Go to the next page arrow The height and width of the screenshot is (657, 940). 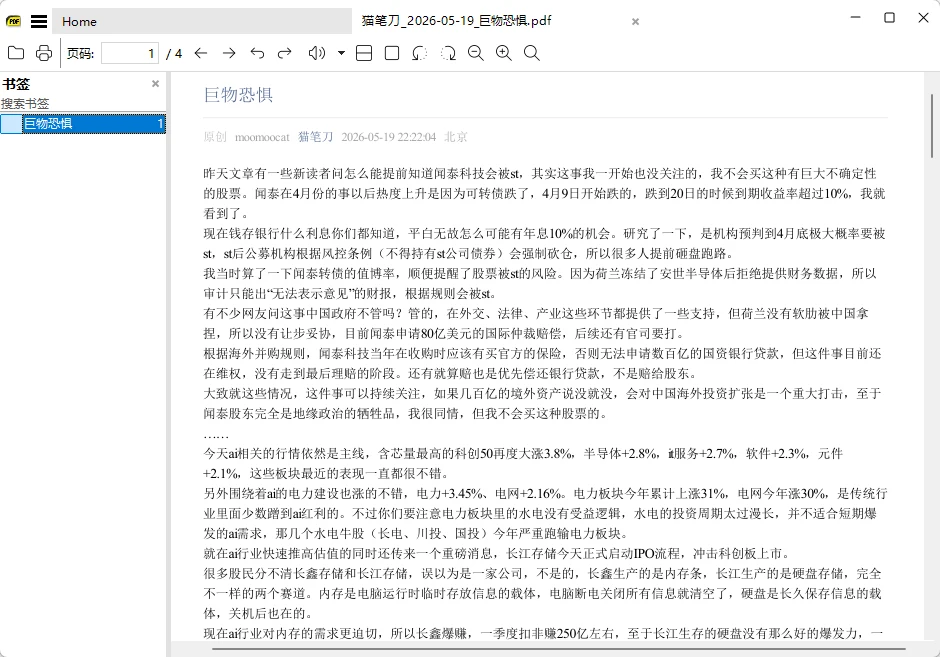pyautogui.click(x=229, y=53)
